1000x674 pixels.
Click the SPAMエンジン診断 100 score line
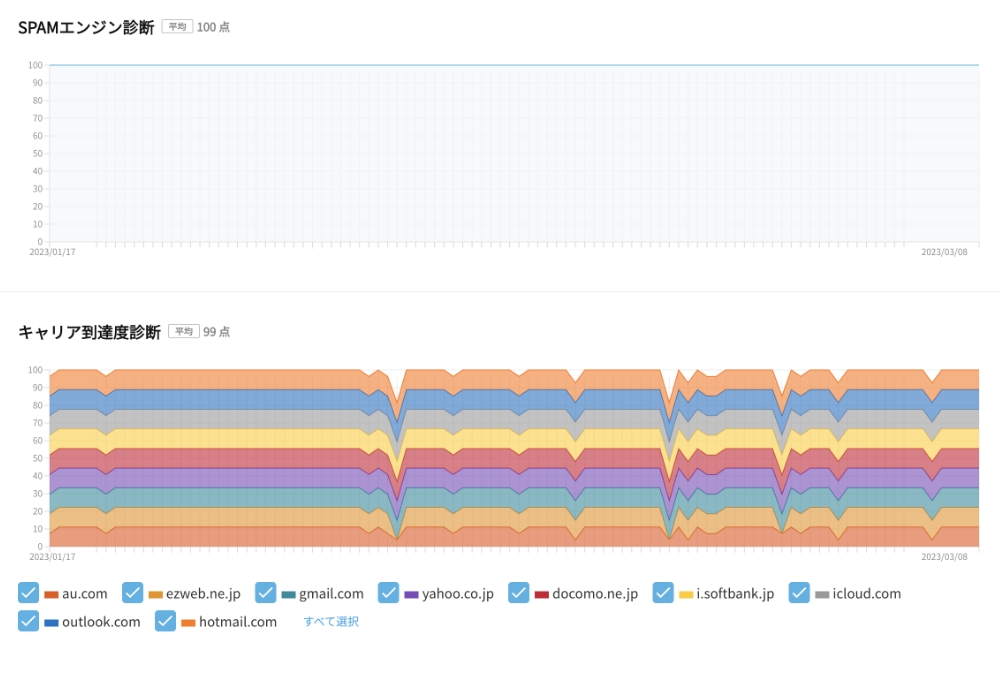(x=514, y=65)
